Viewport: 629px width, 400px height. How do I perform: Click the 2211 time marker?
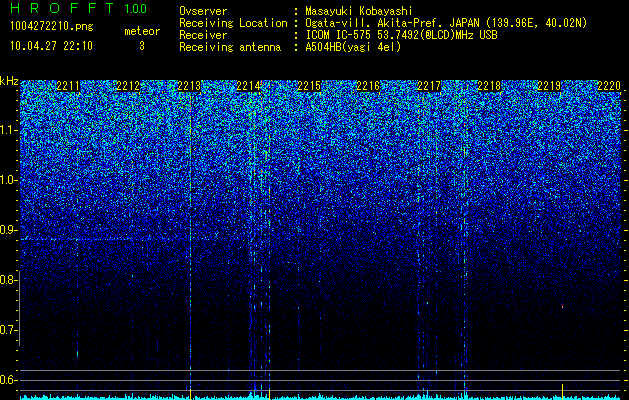pyautogui.click(x=68, y=86)
